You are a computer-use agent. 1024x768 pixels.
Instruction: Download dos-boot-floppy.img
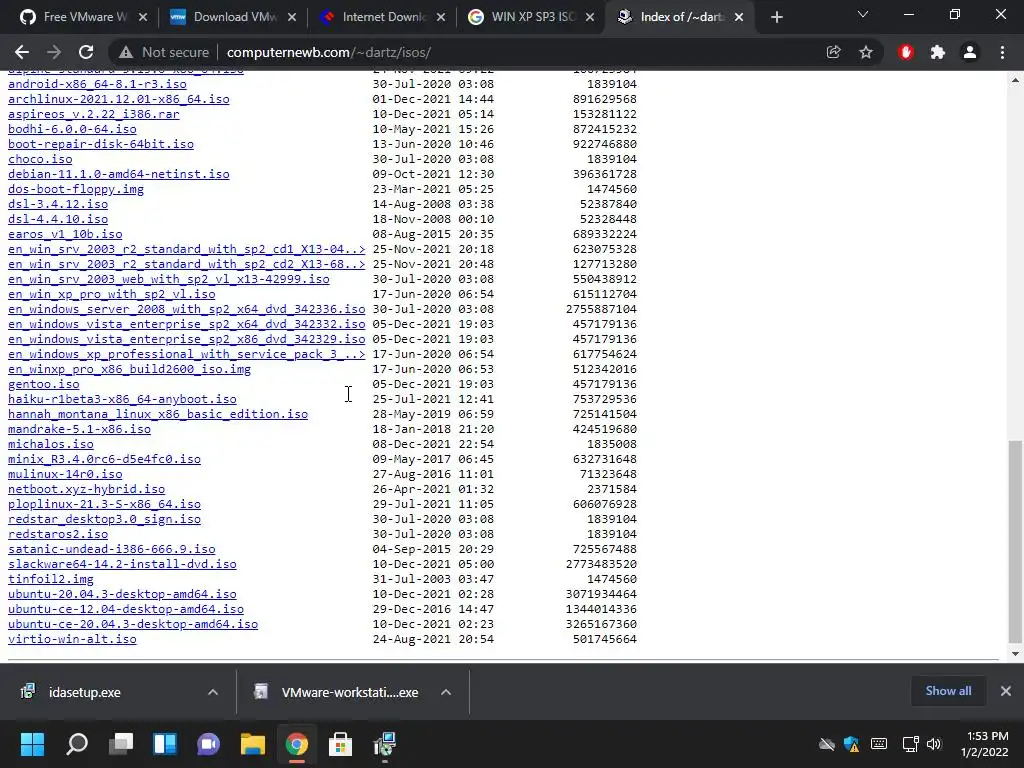[76, 189]
